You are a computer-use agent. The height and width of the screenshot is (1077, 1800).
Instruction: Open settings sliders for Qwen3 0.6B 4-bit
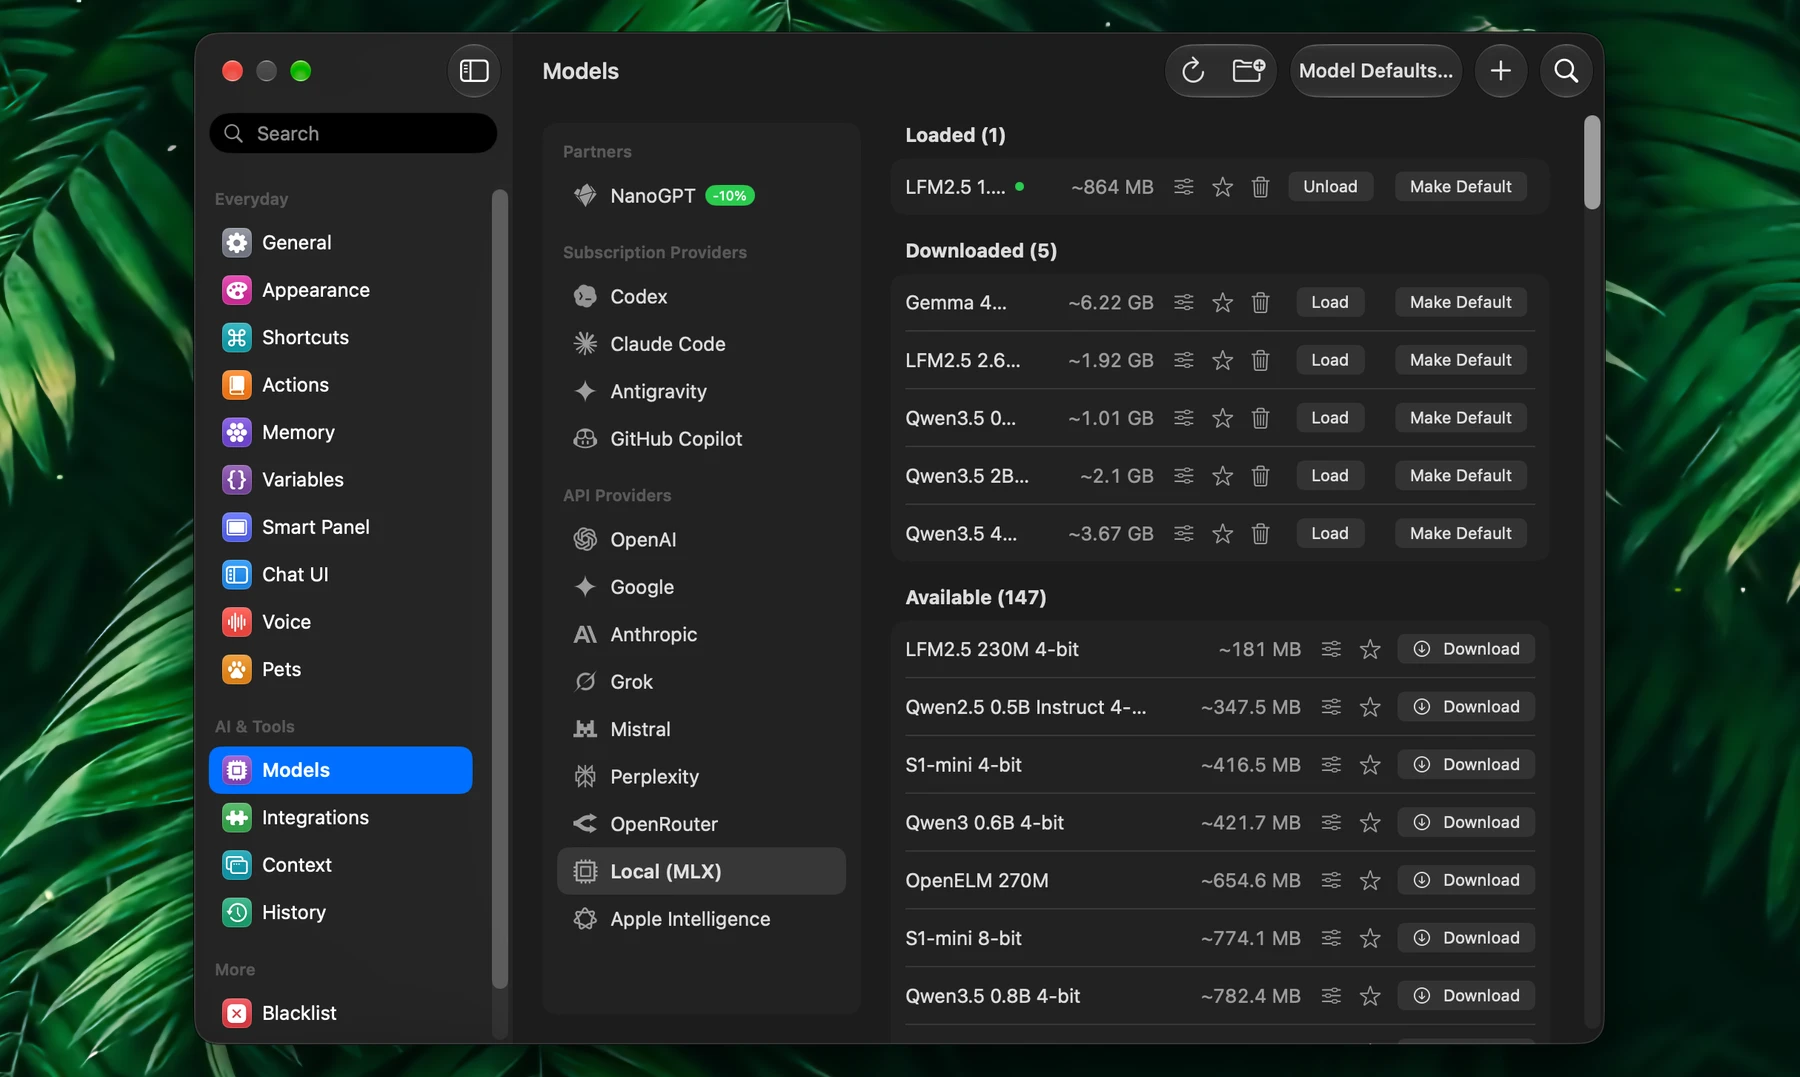pos(1331,822)
